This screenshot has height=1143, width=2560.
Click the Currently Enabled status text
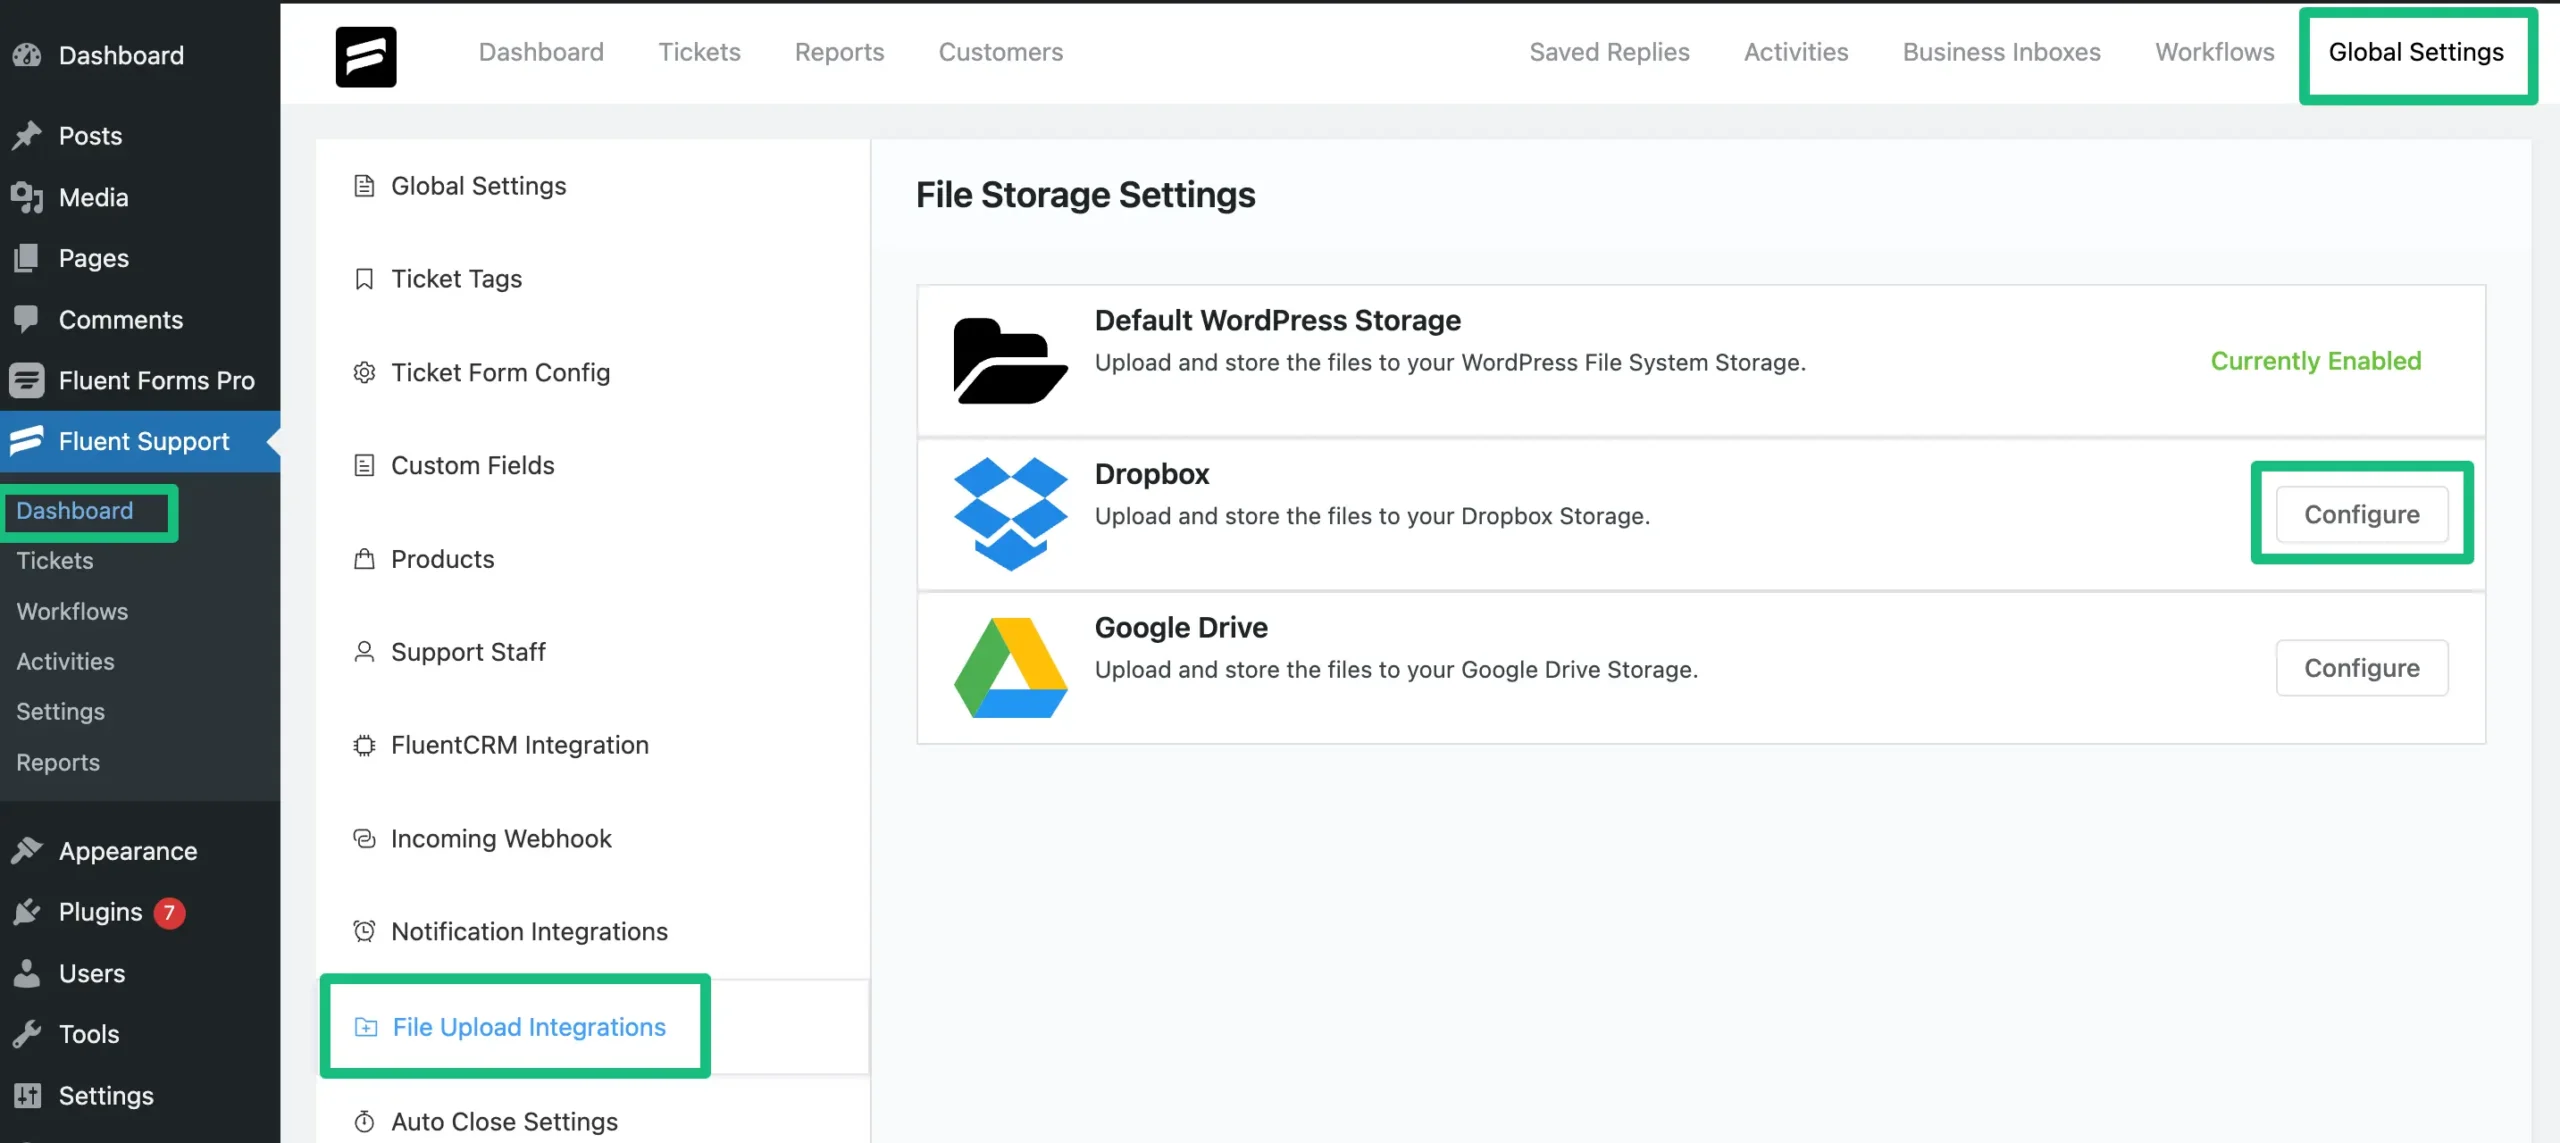click(x=2316, y=361)
